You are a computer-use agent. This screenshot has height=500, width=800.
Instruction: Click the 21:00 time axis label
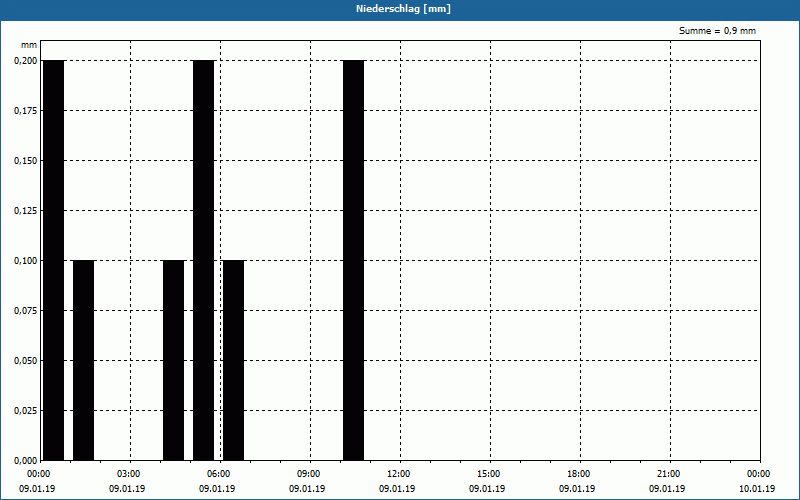(x=668, y=474)
